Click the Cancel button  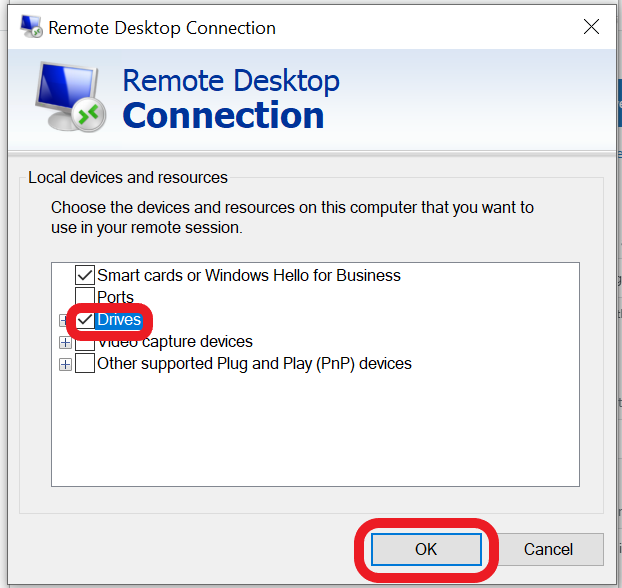[548, 549]
